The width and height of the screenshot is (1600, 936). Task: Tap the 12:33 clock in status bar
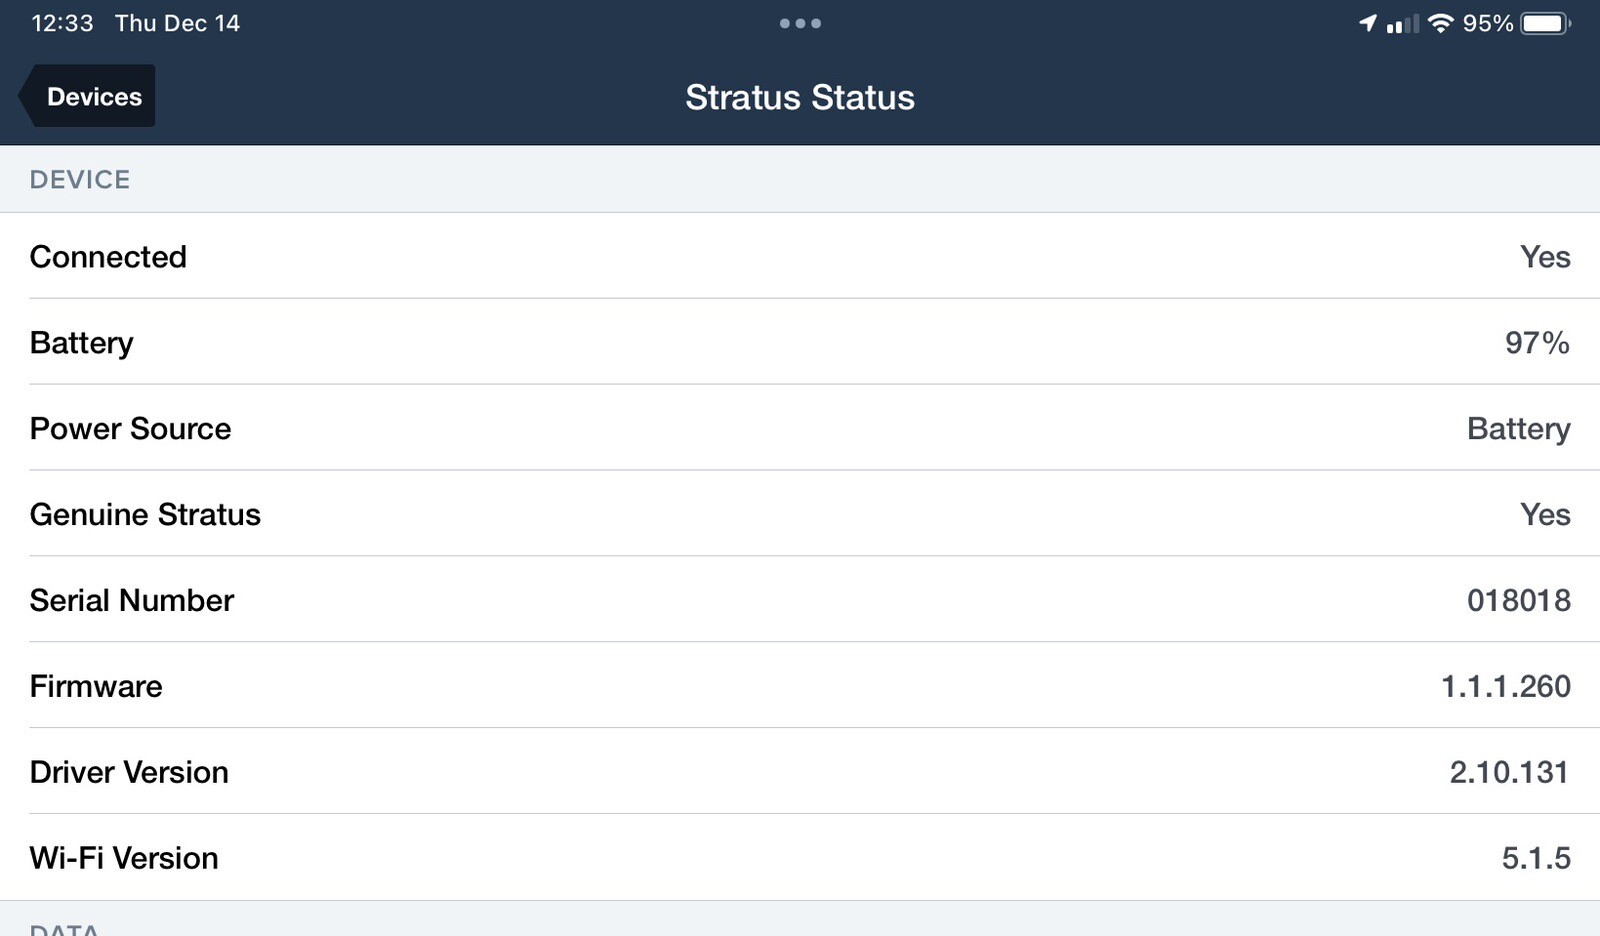click(62, 23)
